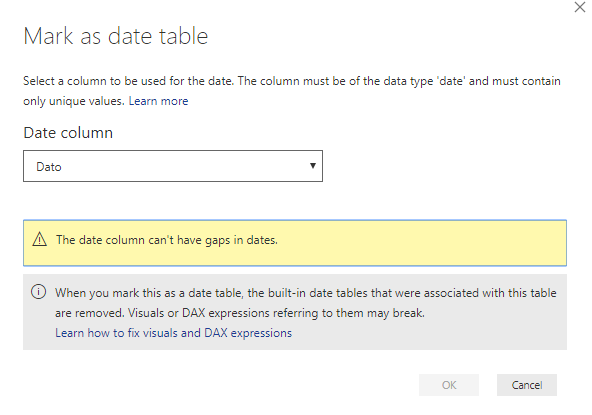Click the yellow gaps-in-dates warning banner
This screenshot has width=592, height=415.
(x=295, y=243)
